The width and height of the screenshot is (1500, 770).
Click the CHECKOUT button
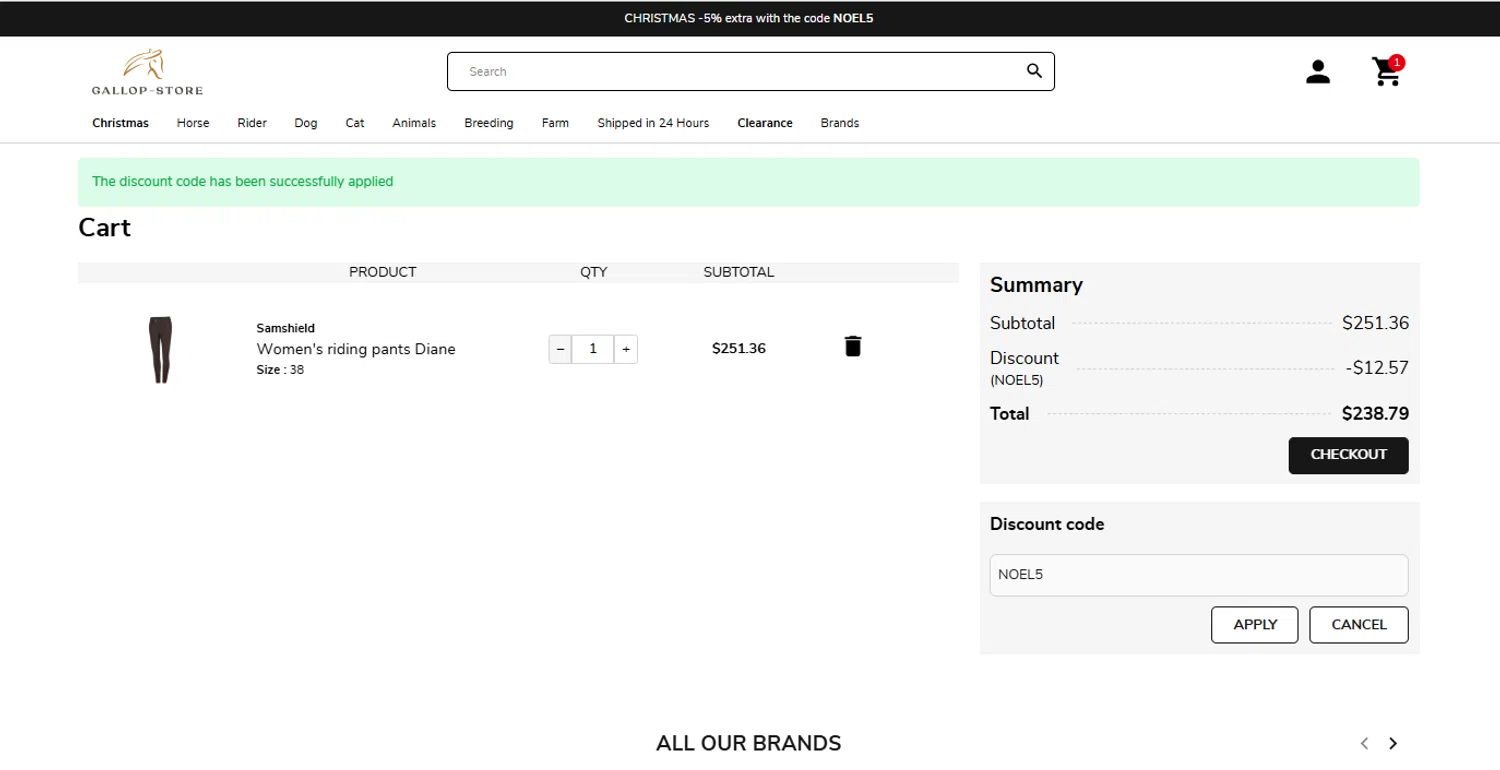(1348, 455)
